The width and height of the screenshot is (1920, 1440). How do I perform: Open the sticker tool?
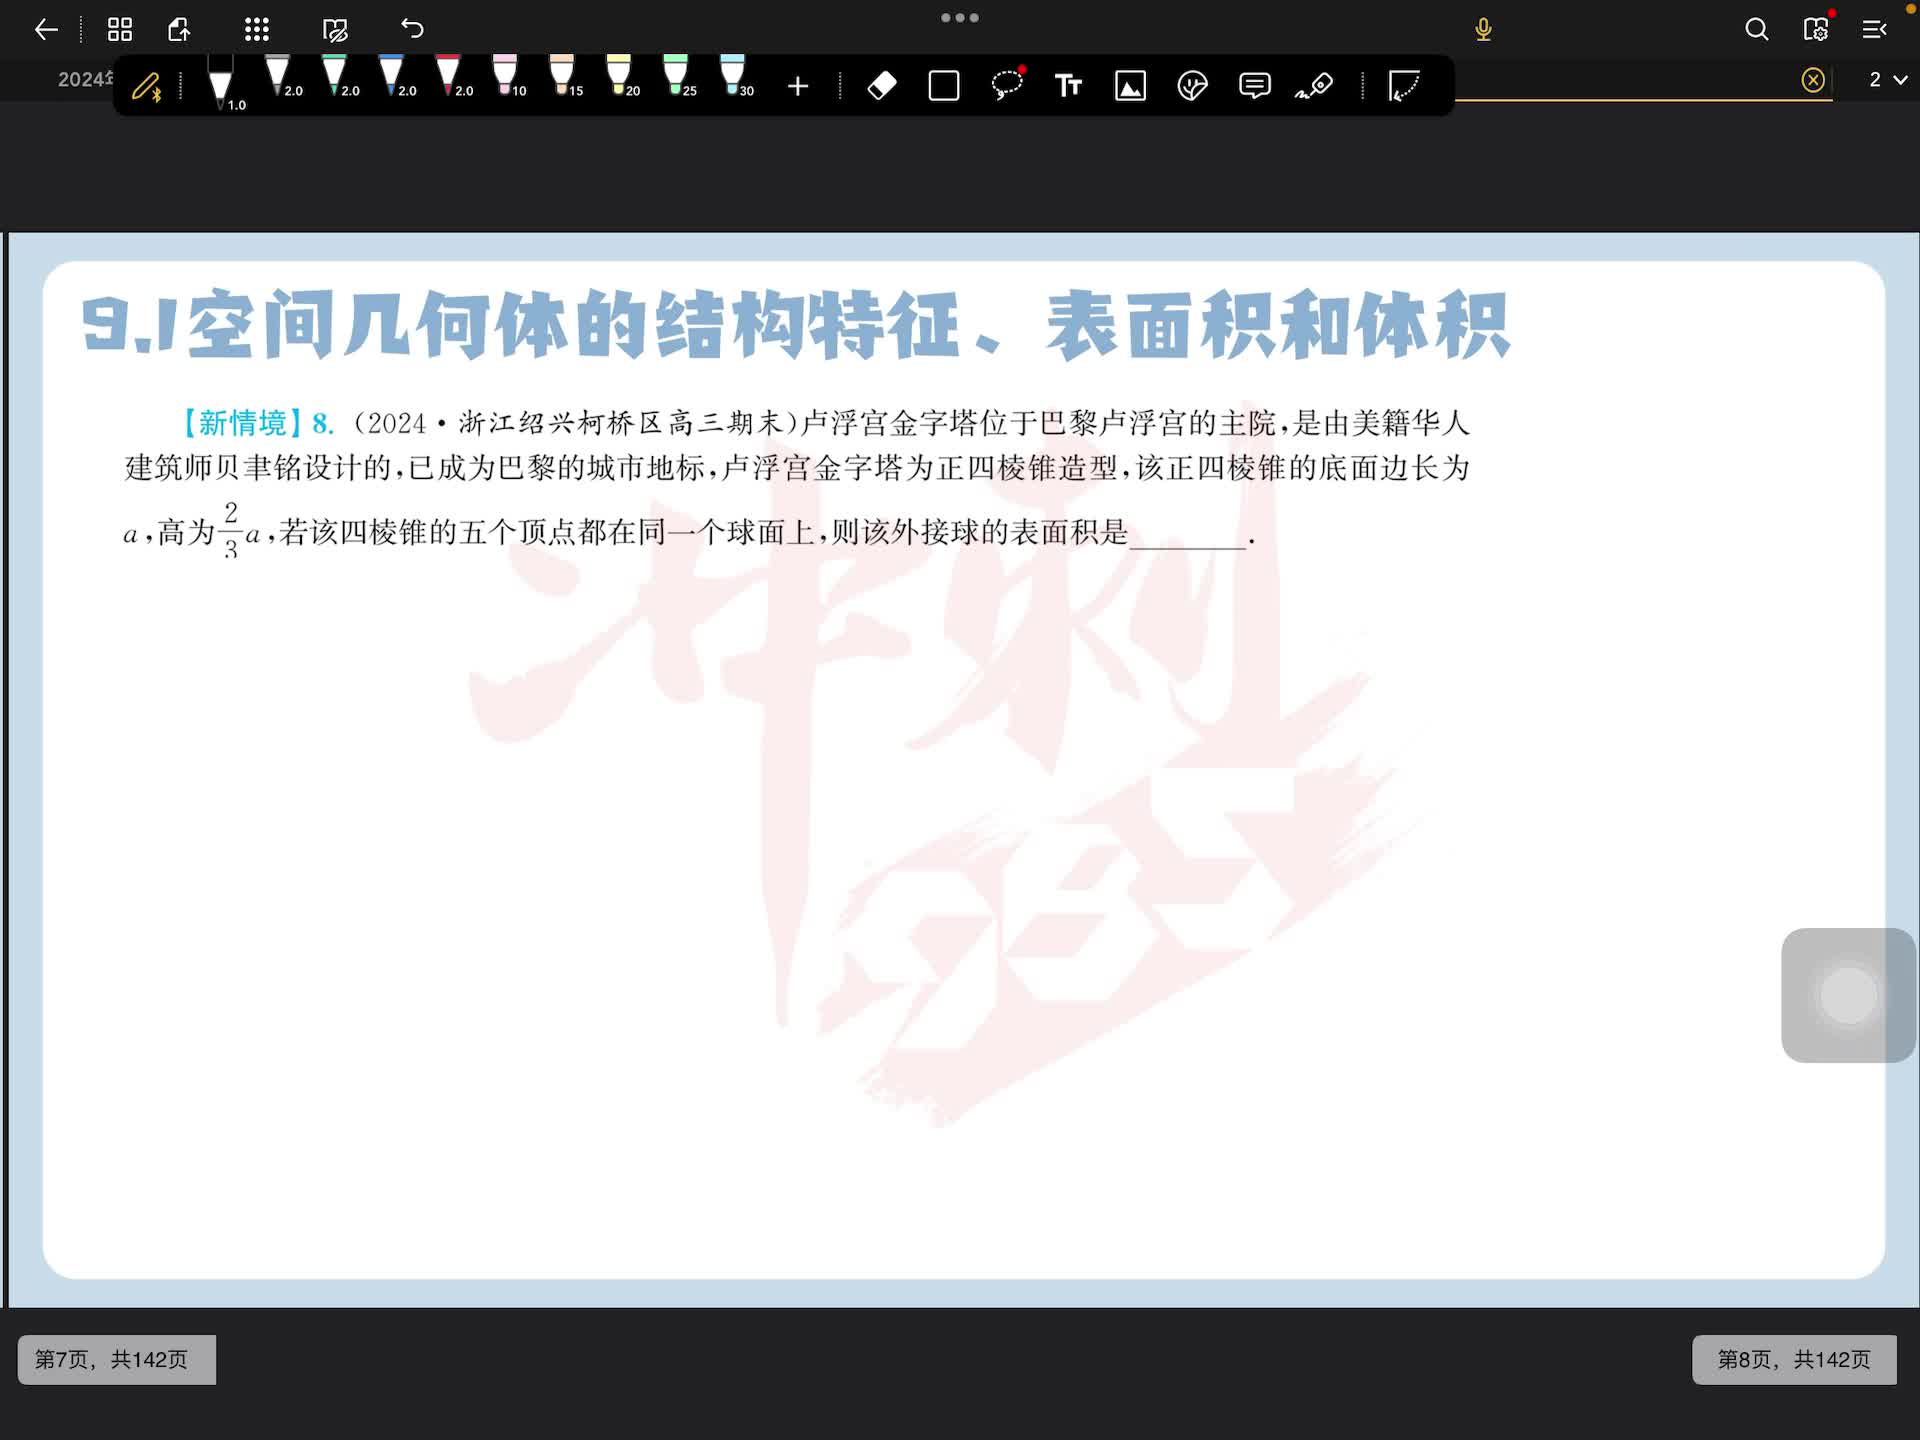click(1192, 86)
